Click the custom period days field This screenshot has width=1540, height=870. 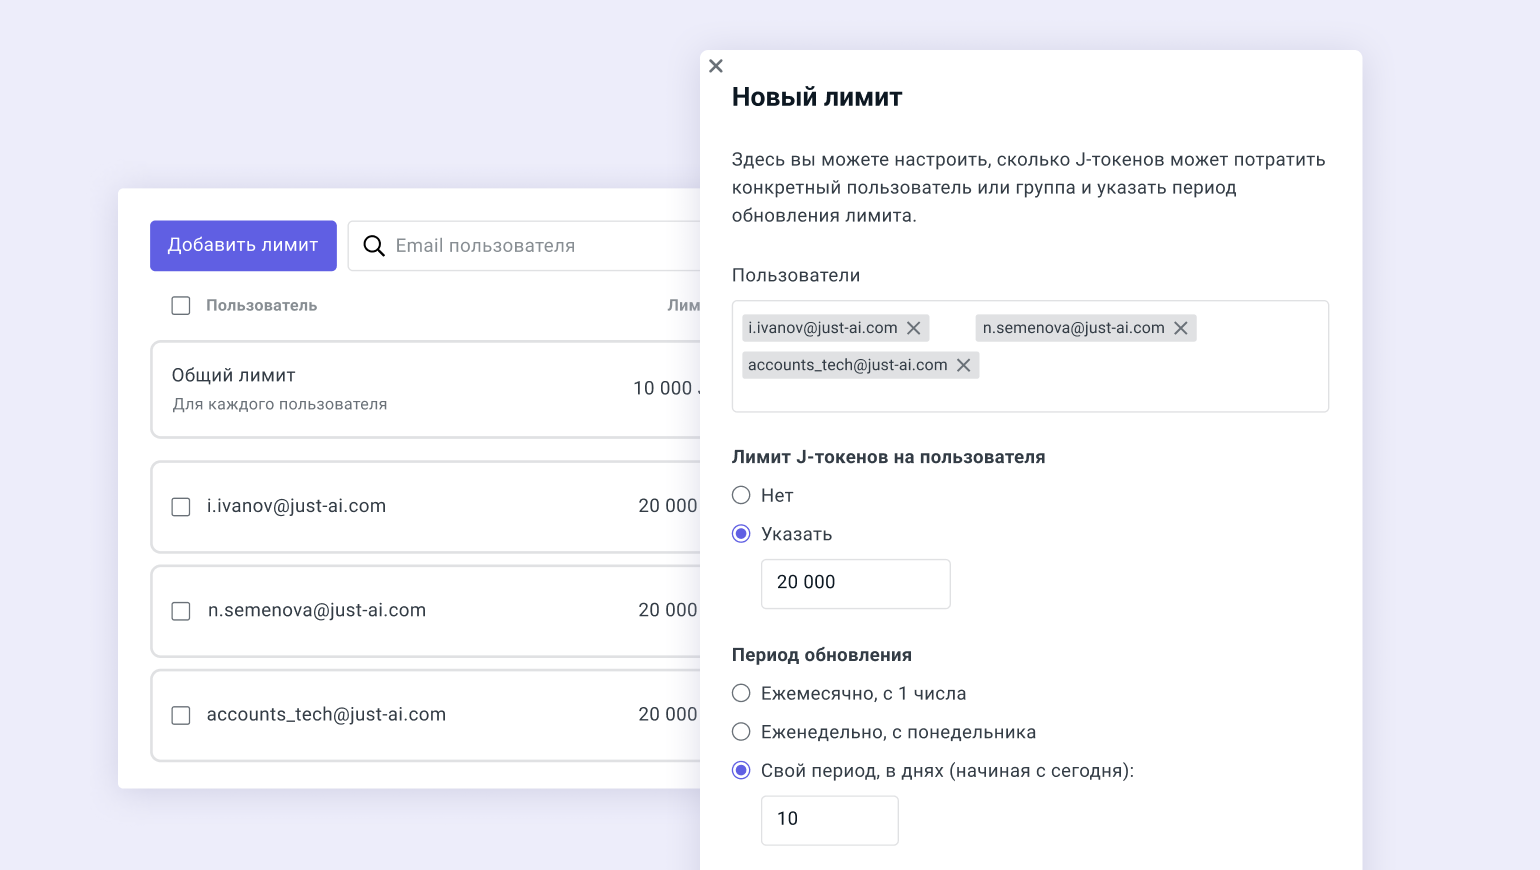[x=829, y=820]
